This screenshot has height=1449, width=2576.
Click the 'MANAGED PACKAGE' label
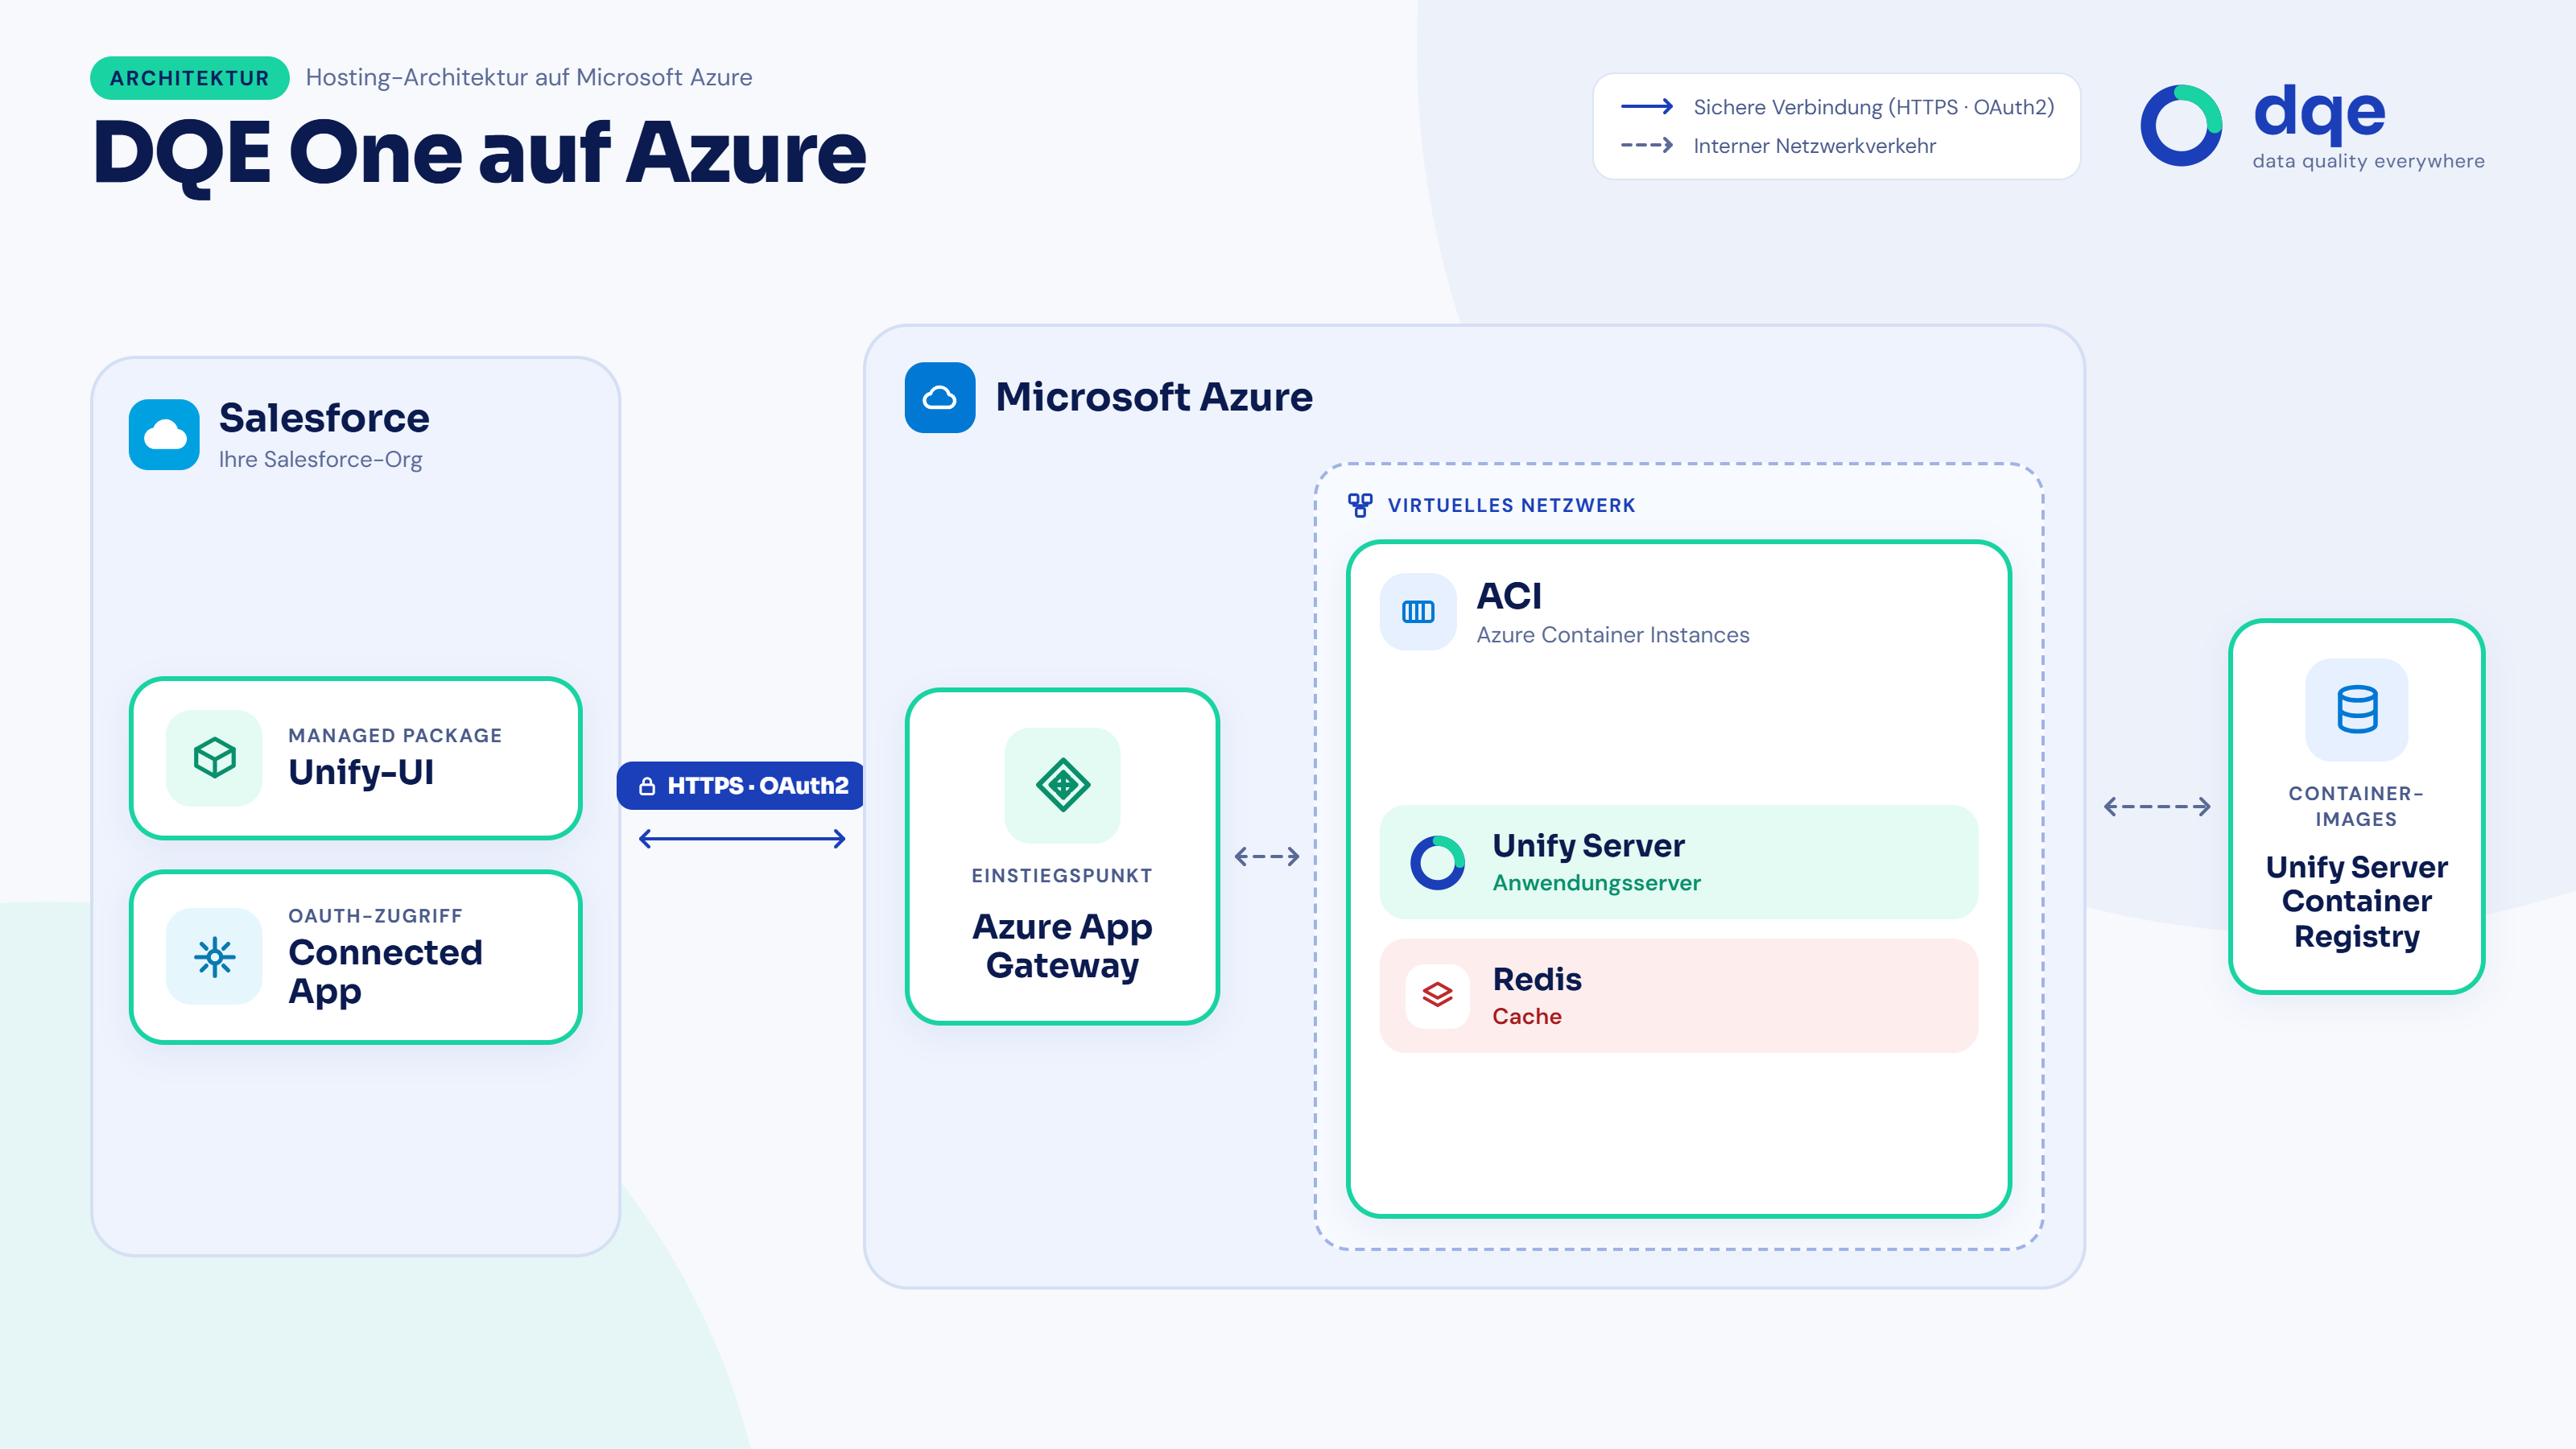[395, 735]
